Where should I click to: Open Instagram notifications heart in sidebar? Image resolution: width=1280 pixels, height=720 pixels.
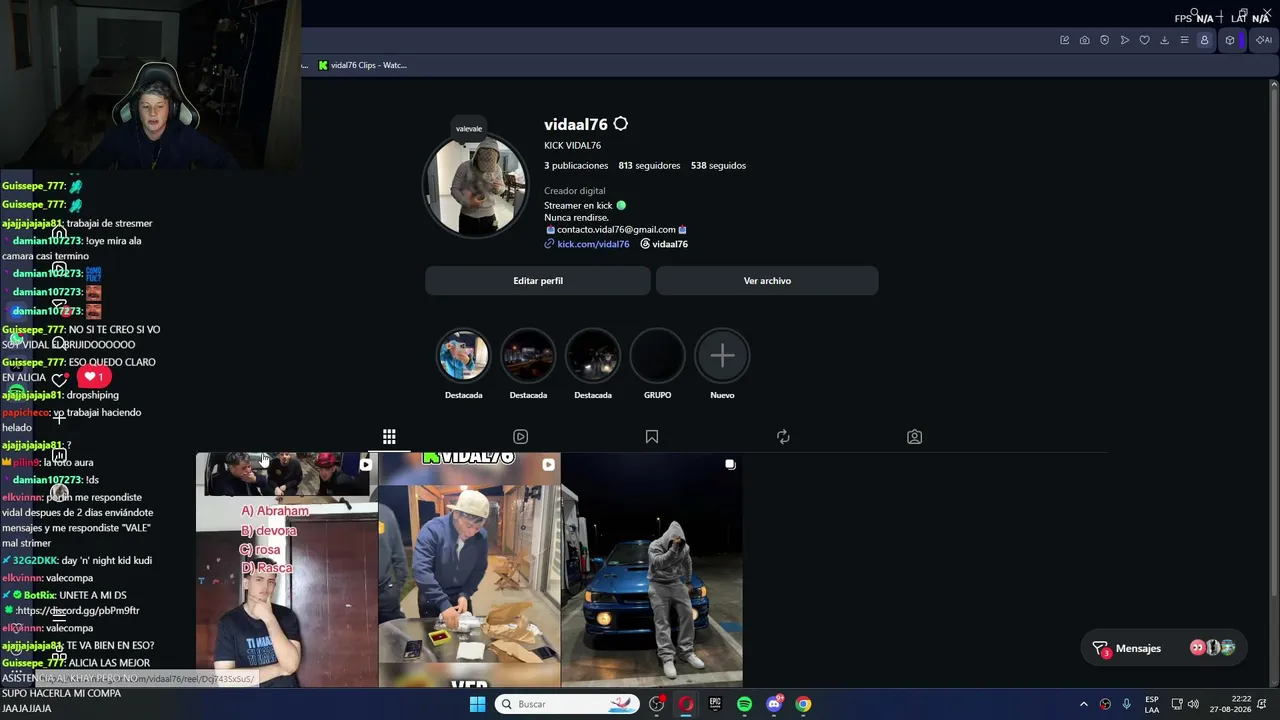[59, 380]
